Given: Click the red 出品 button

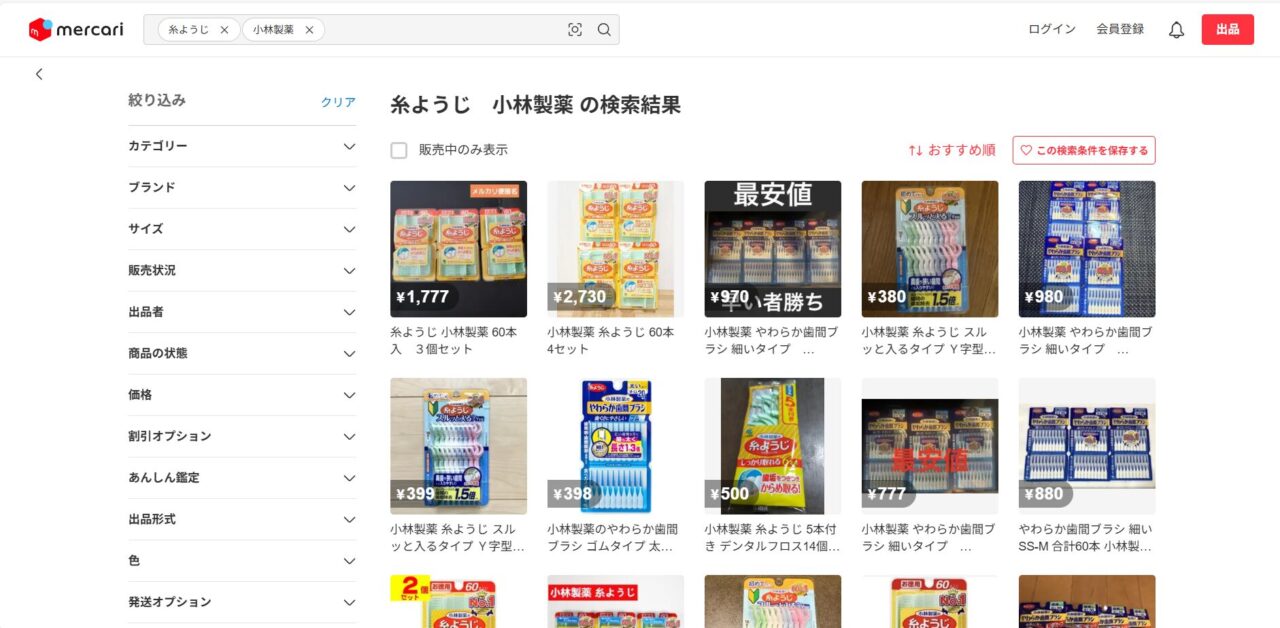Looking at the screenshot, I should coord(1228,30).
